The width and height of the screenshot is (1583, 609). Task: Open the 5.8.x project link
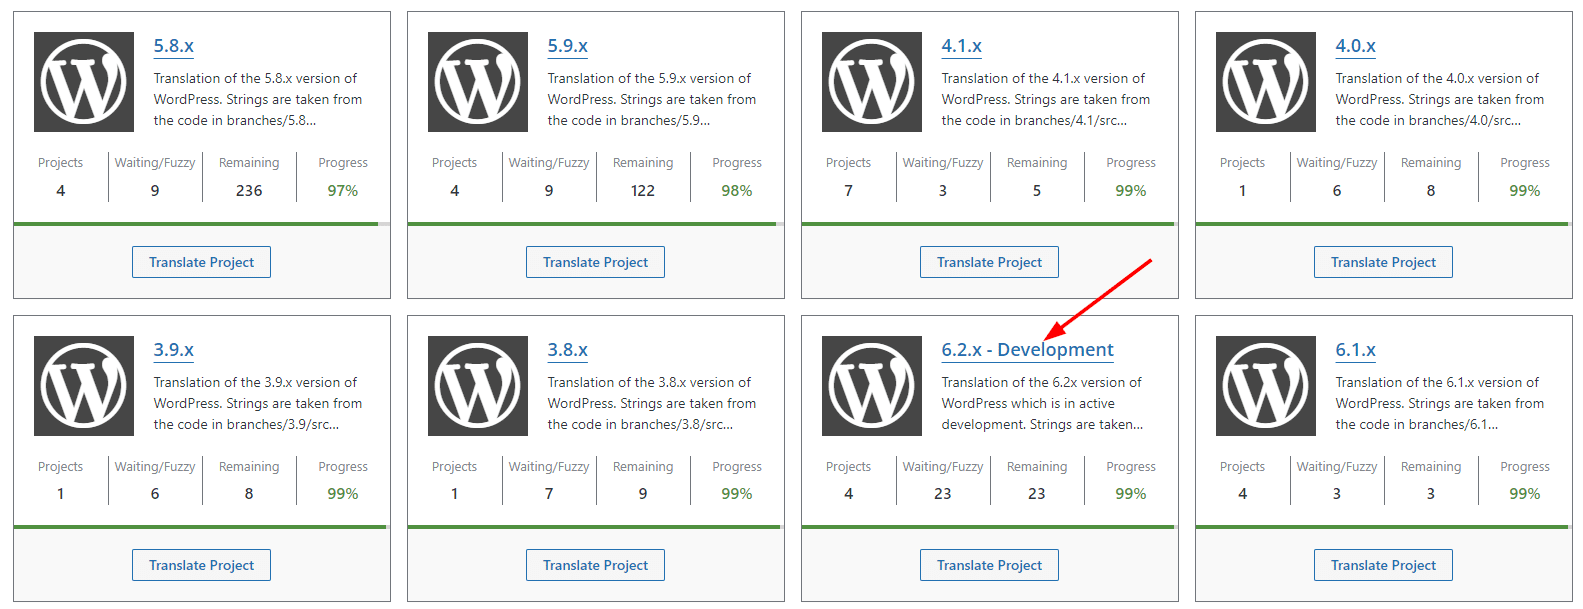coord(173,46)
